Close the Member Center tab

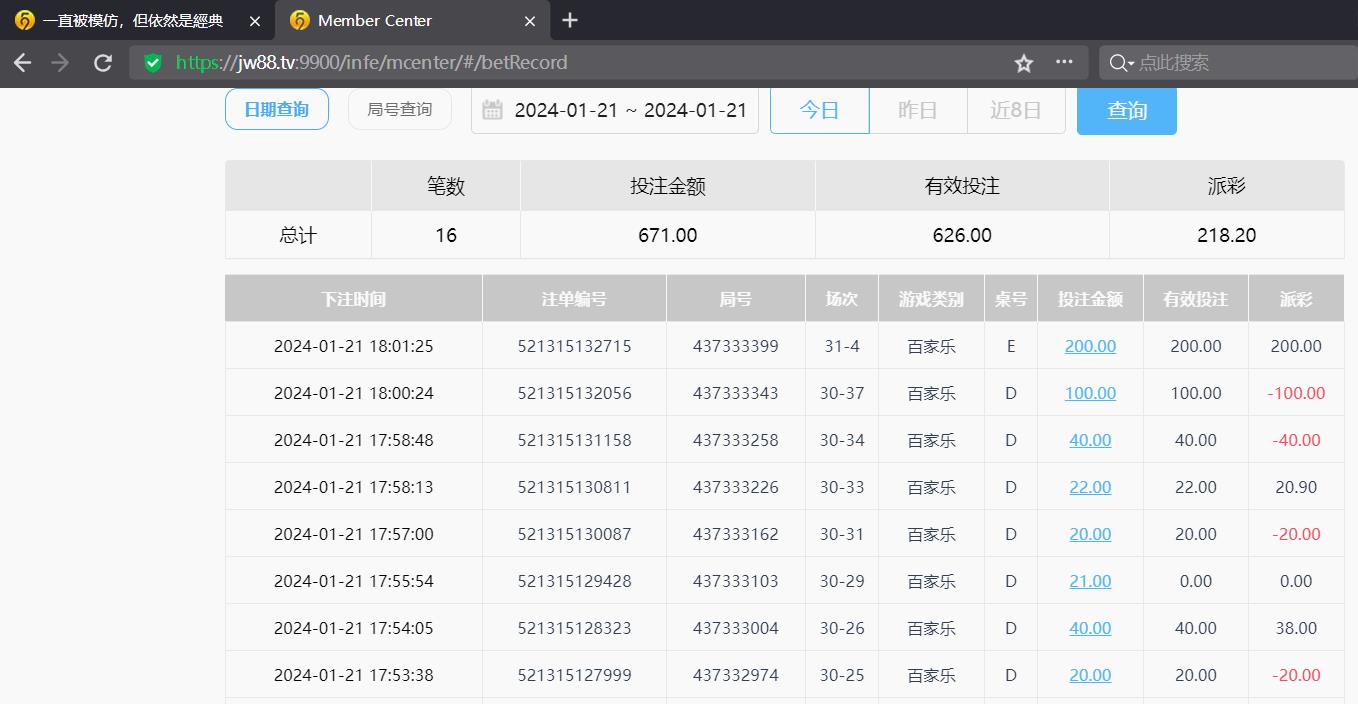(530, 21)
